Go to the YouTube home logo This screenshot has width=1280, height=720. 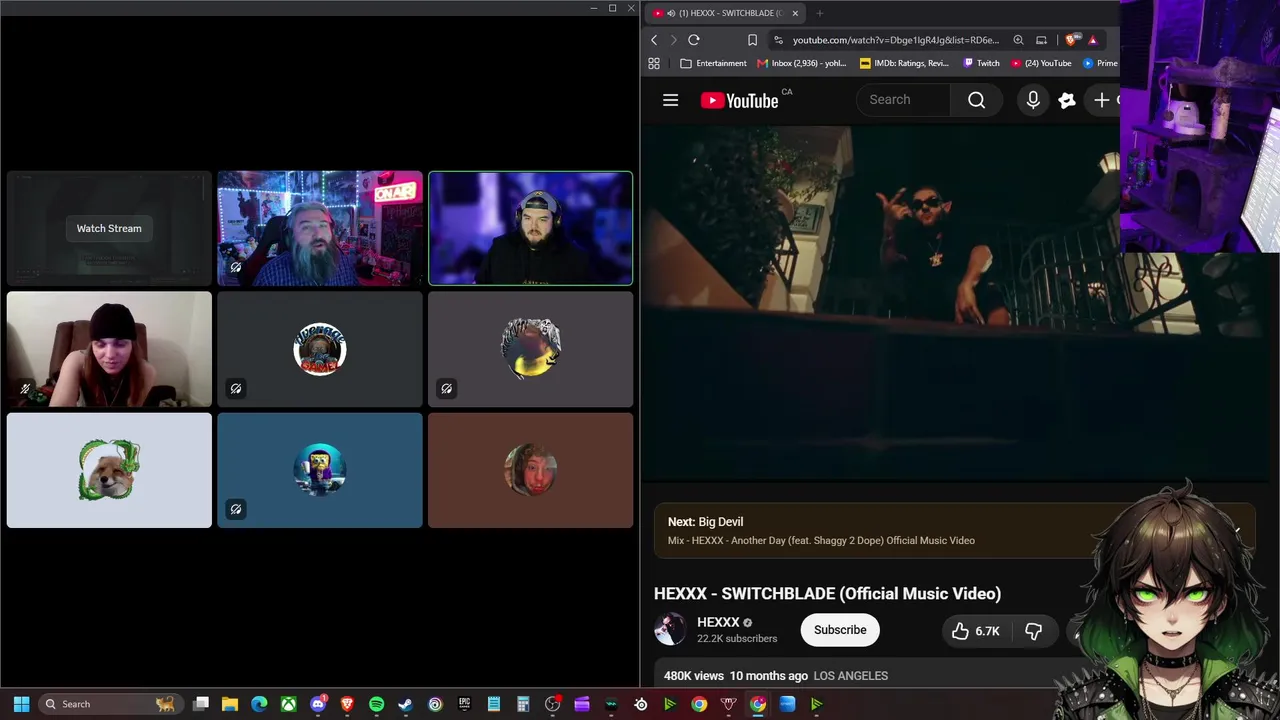pos(739,100)
